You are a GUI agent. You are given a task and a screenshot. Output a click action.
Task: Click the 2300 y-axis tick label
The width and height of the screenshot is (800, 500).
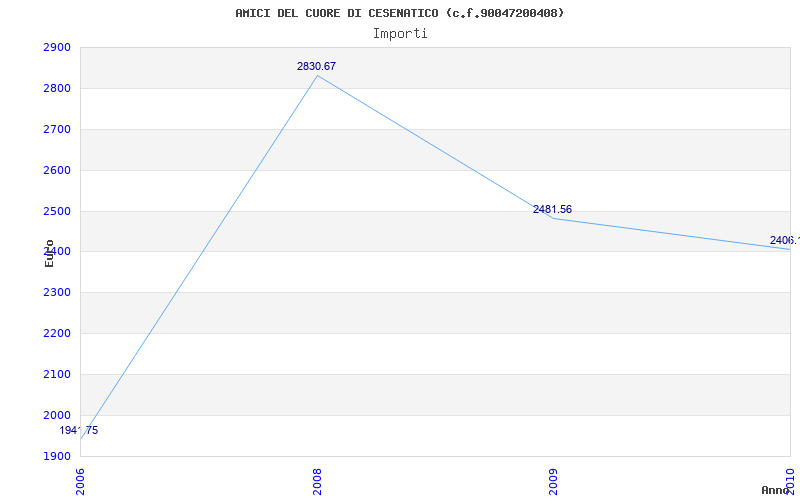coord(57,293)
